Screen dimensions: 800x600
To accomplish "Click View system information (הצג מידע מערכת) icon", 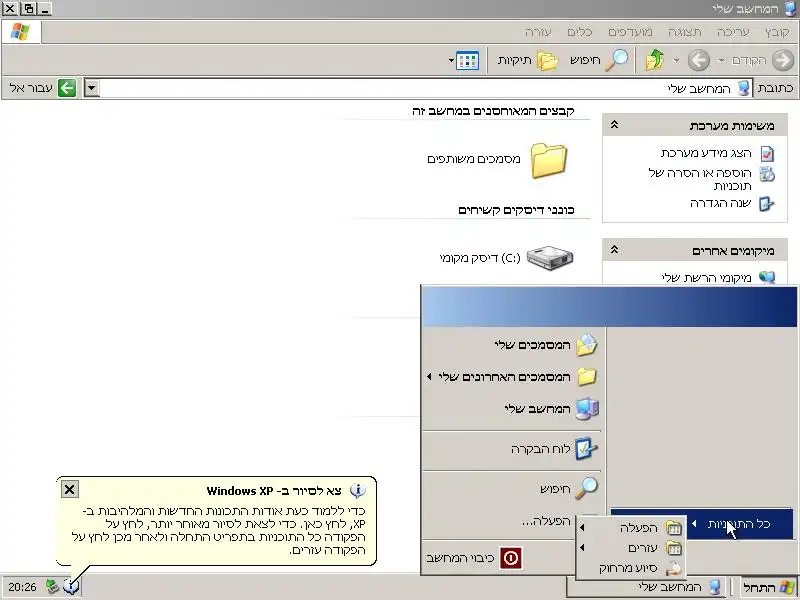I will click(767, 153).
